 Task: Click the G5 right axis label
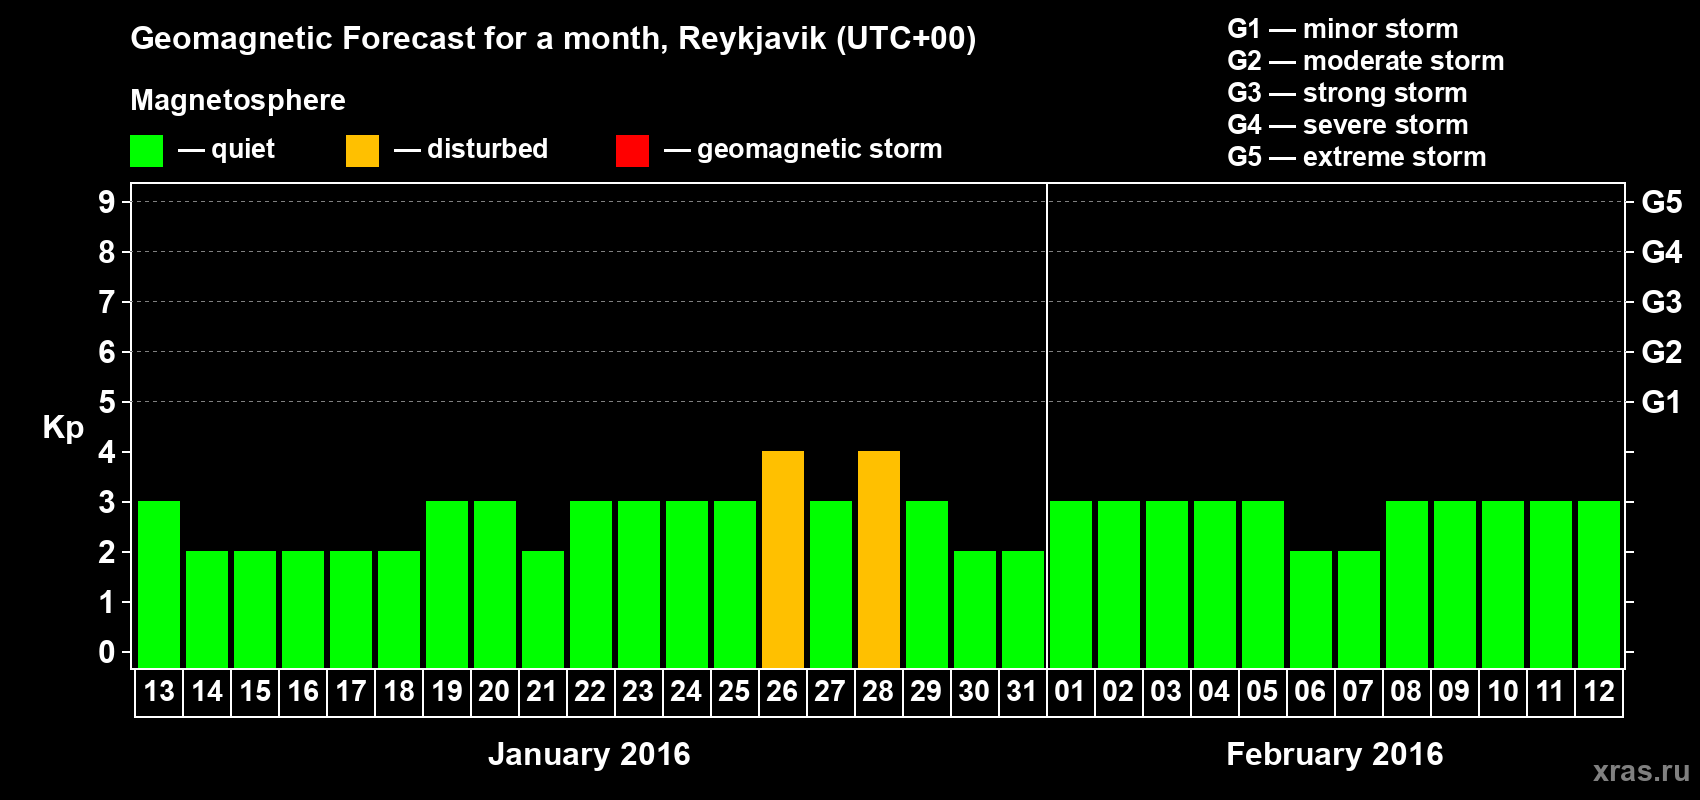[1662, 202]
